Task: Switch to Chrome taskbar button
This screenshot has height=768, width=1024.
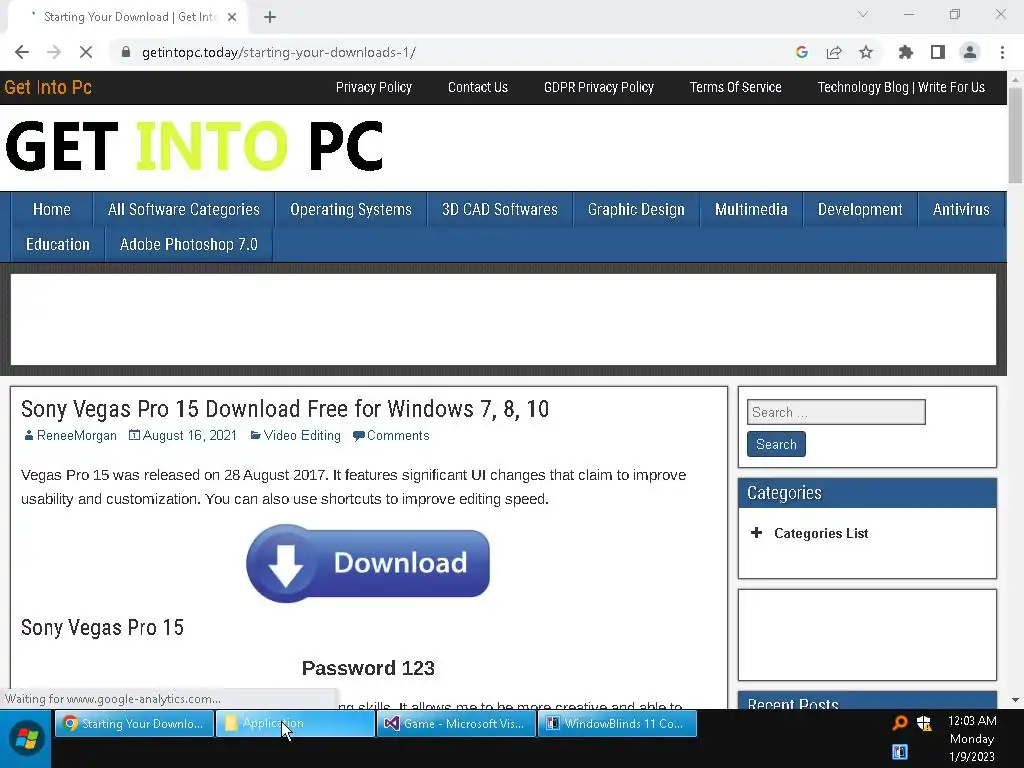Action: [135, 724]
